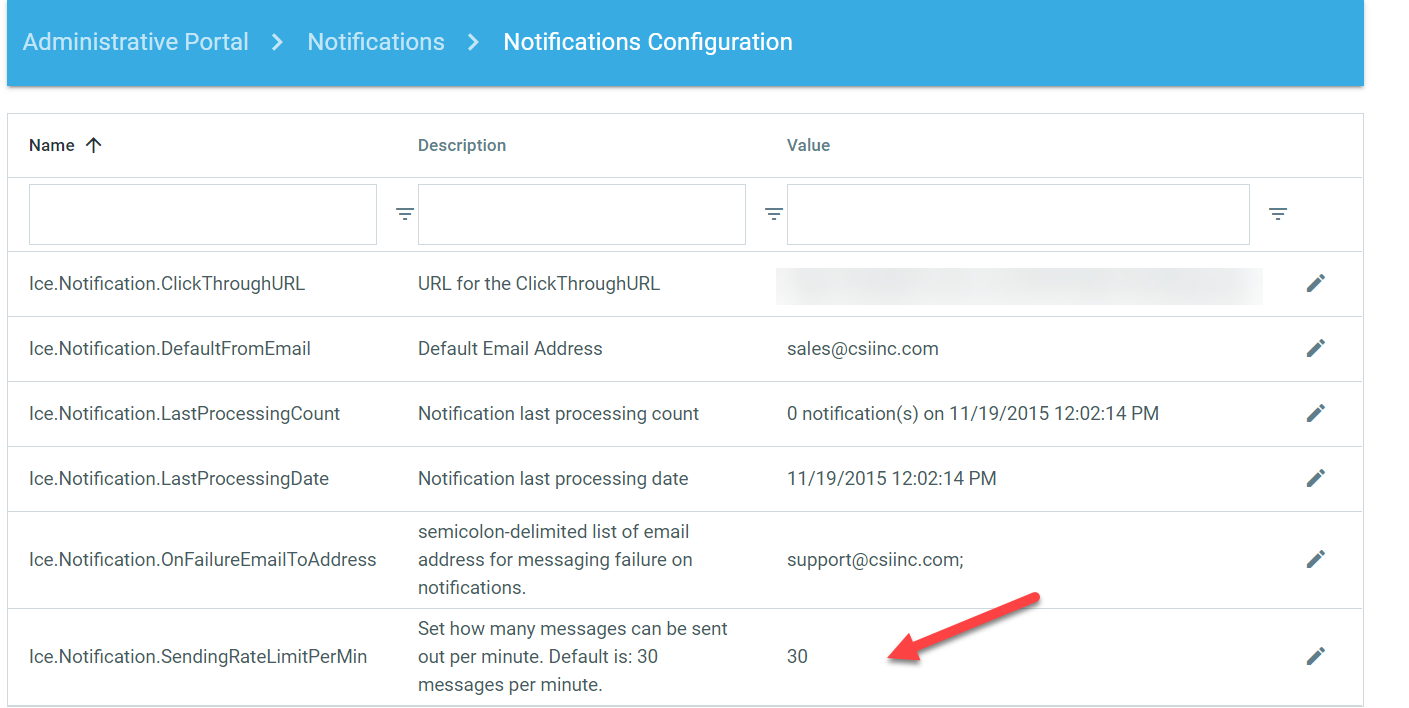Open filter options for Description column
1409x708 pixels.
[773, 214]
